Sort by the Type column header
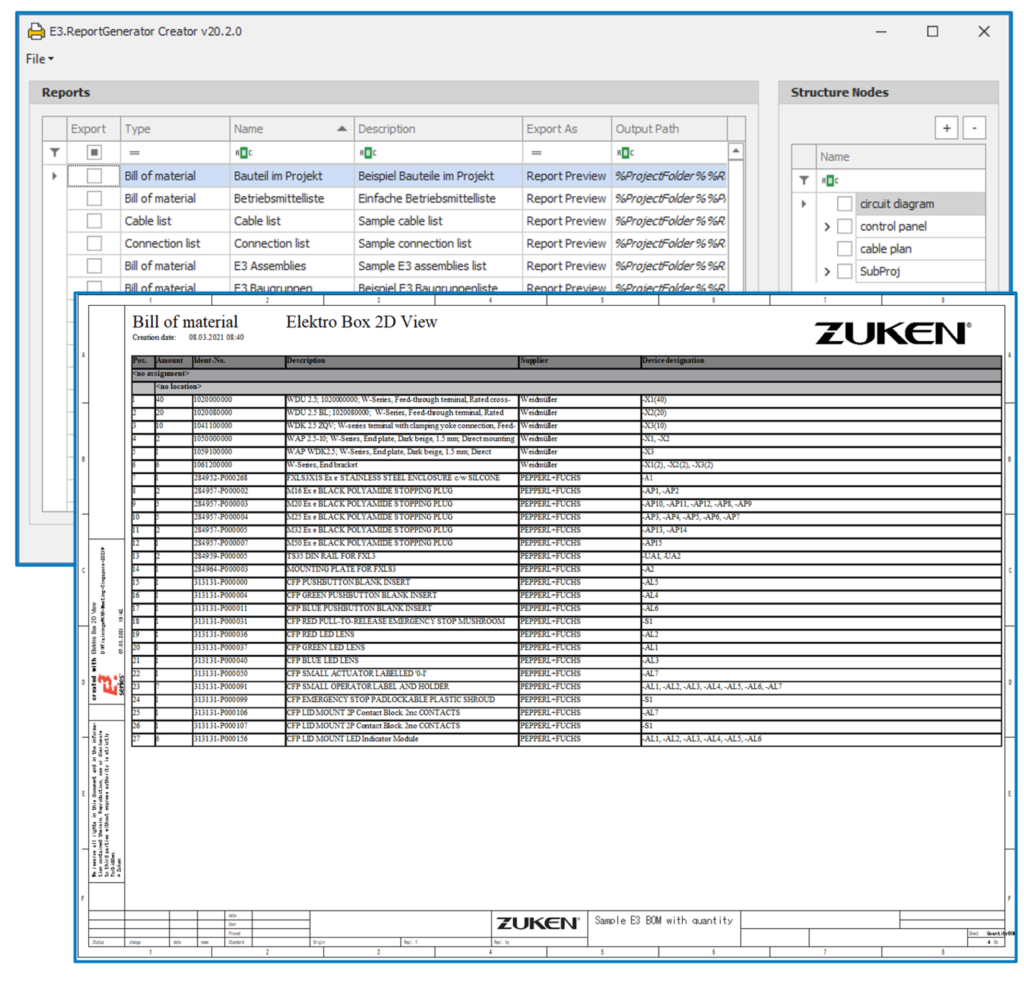The width and height of the screenshot is (1024, 983). [x=174, y=129]
